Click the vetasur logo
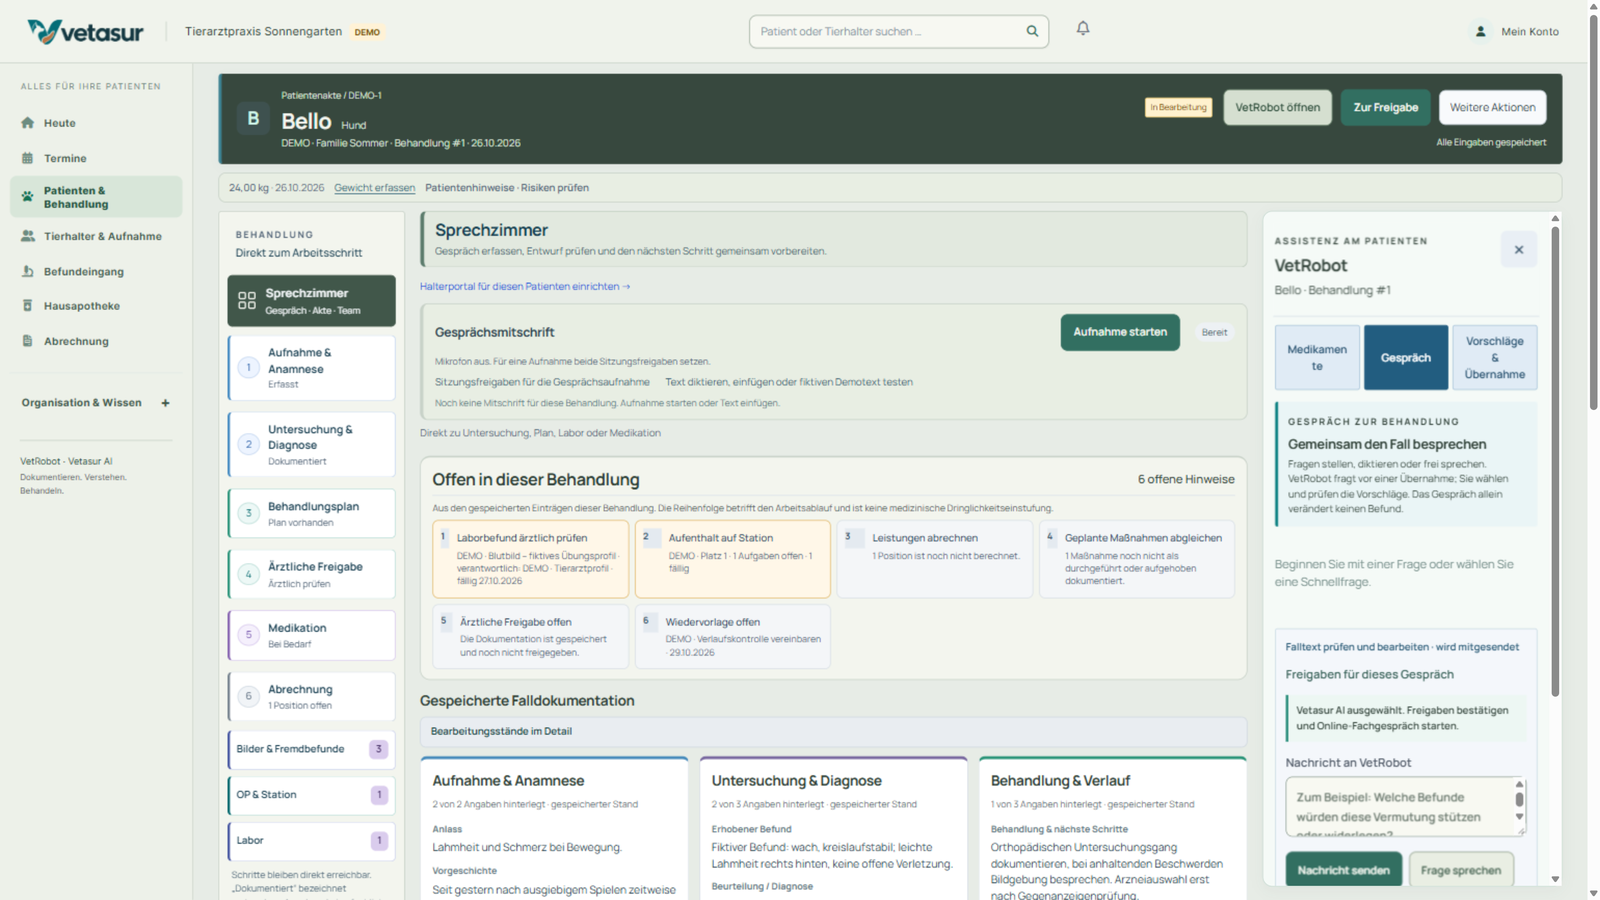The height and width of the screenshot is (900, 1600). [86, 31]
